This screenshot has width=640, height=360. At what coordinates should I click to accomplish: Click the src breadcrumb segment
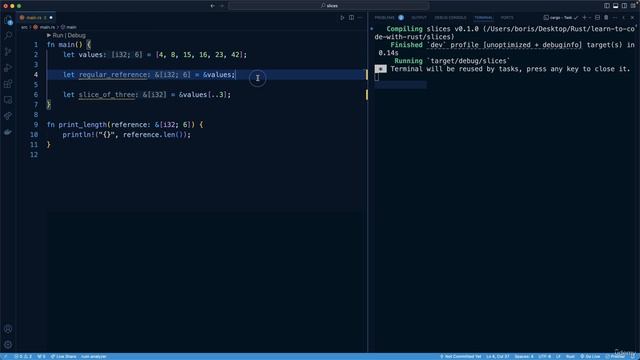pos(24,27)
